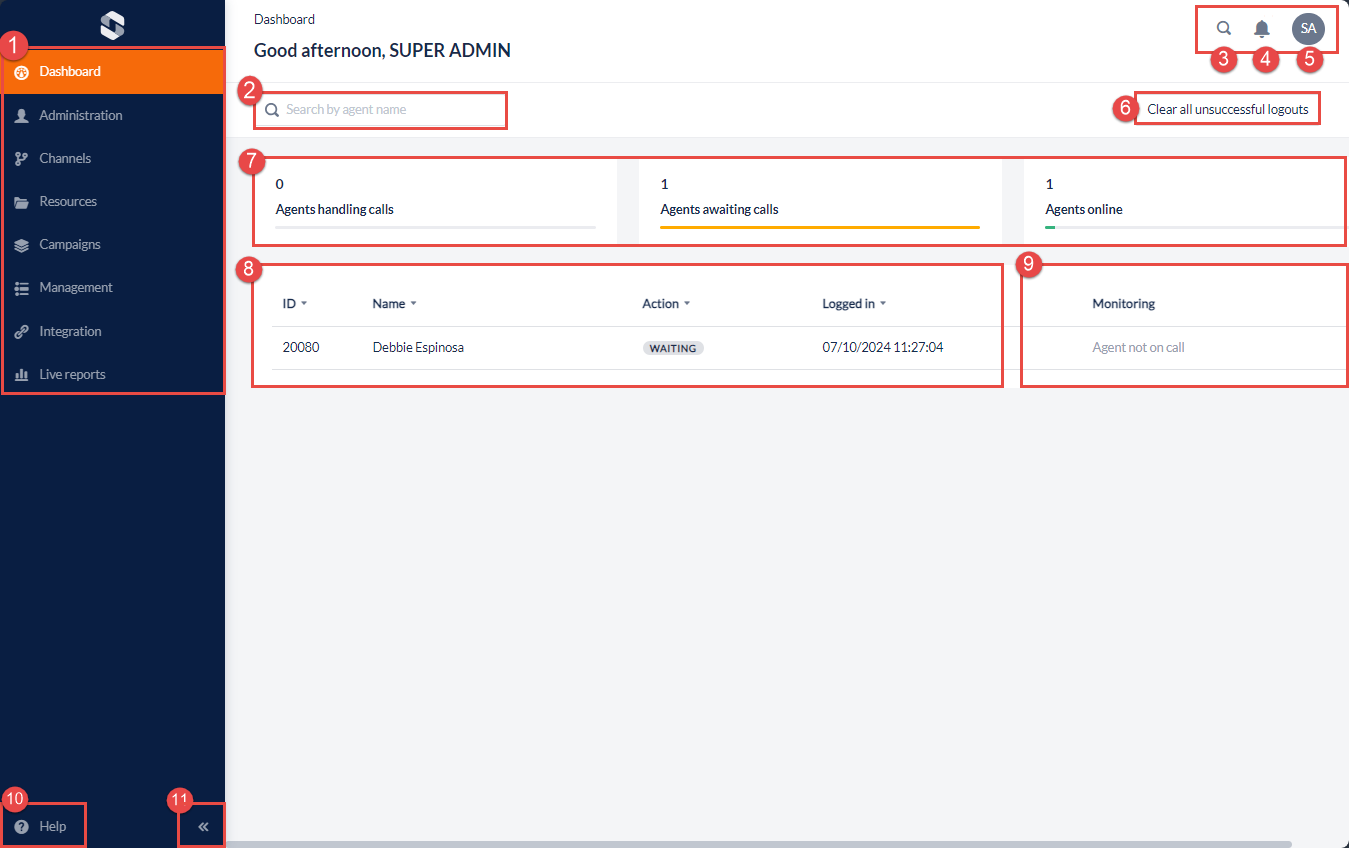Sort agents by Name column arrow
The height and width of the screenshot is (848, 1349).
click(x=413, y=304)
